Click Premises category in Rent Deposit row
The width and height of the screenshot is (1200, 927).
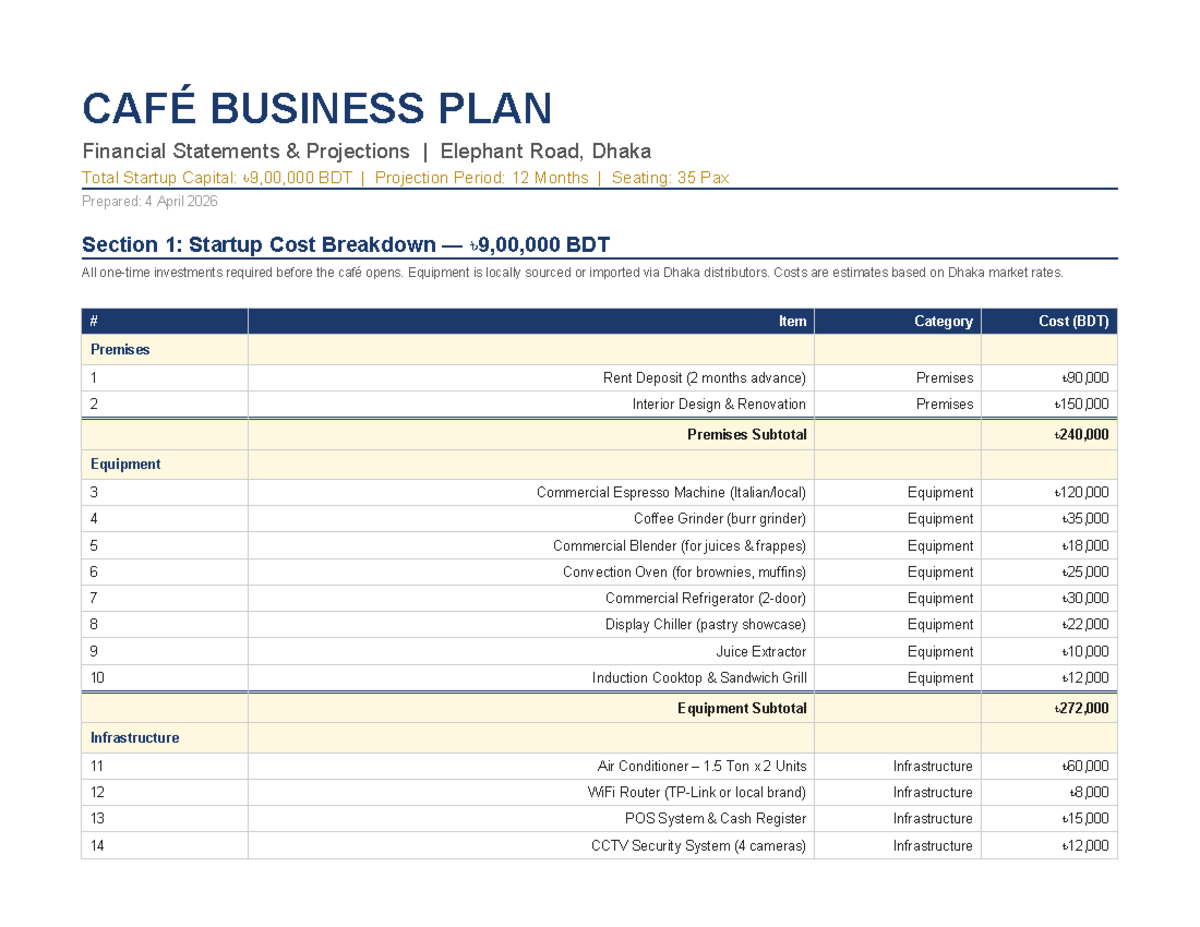898,378
